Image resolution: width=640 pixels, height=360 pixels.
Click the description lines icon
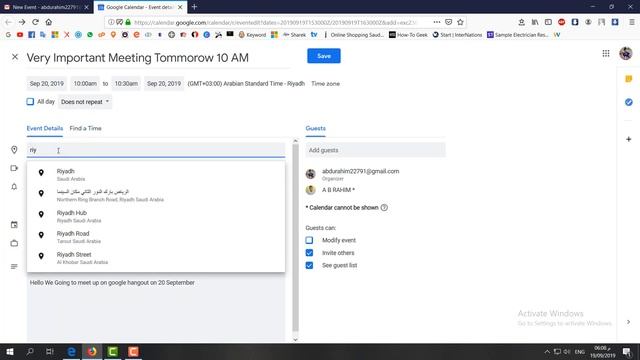click(14, 267)
